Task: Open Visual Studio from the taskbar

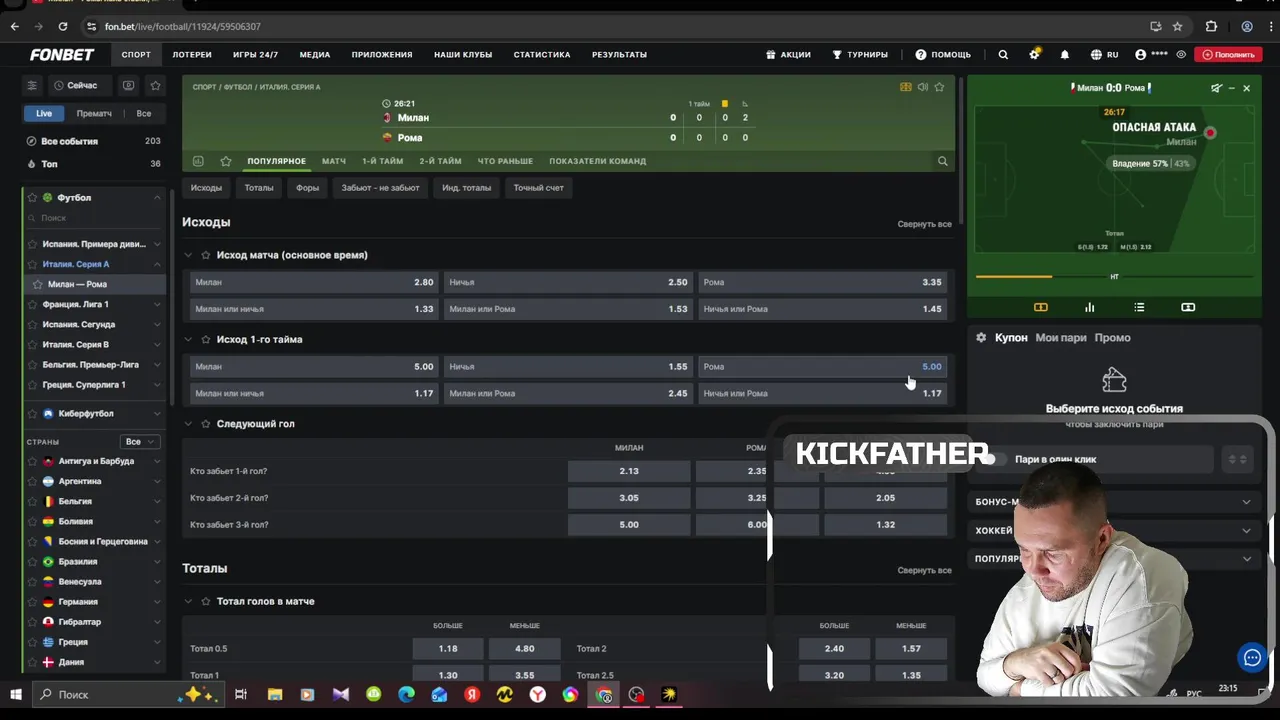Action: 341,694
